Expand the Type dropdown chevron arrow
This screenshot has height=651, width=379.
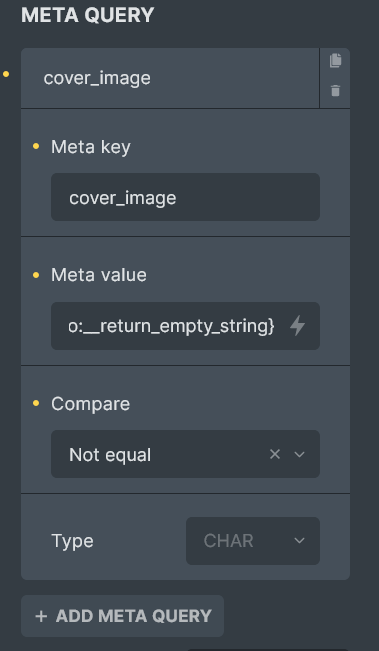[299, 541]
